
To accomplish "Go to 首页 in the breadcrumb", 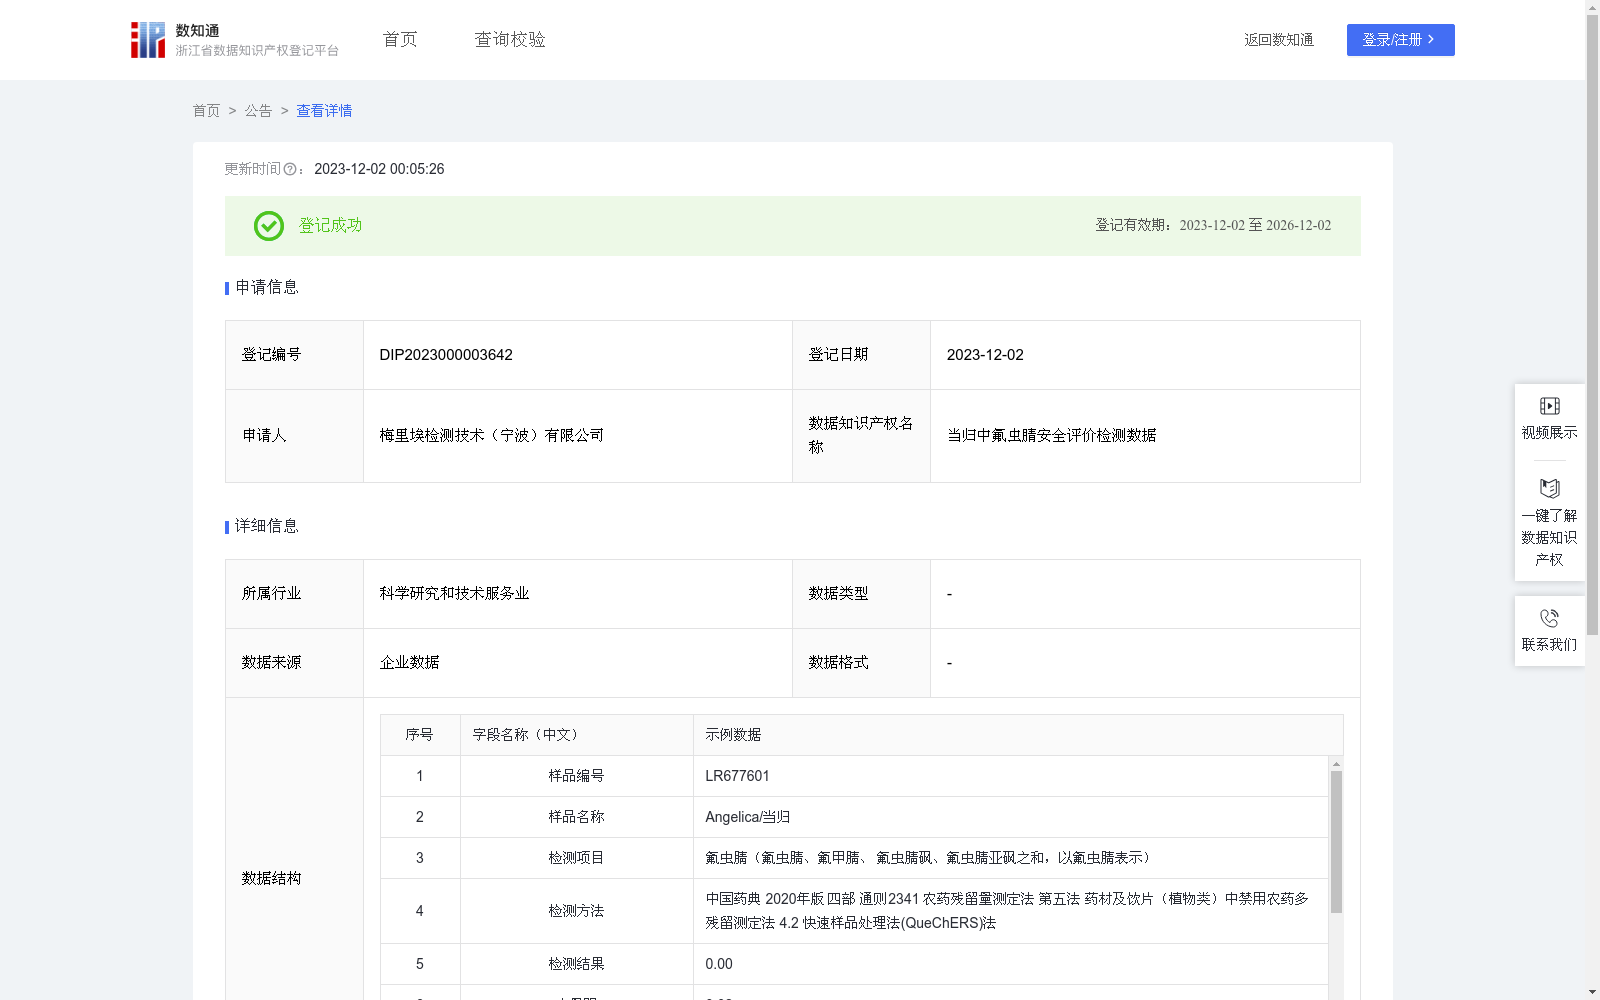I will pyautogui.click(x=206, y=111).
